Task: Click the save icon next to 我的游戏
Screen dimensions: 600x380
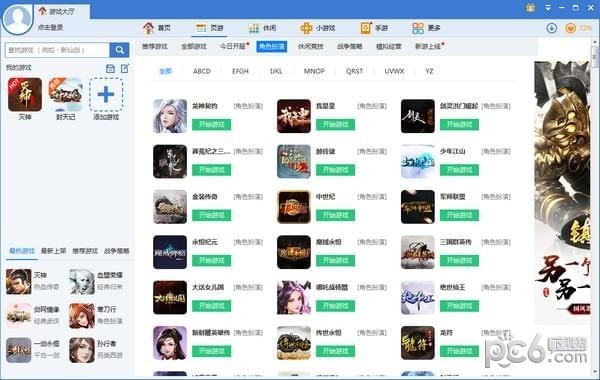Action: [110, 68]
